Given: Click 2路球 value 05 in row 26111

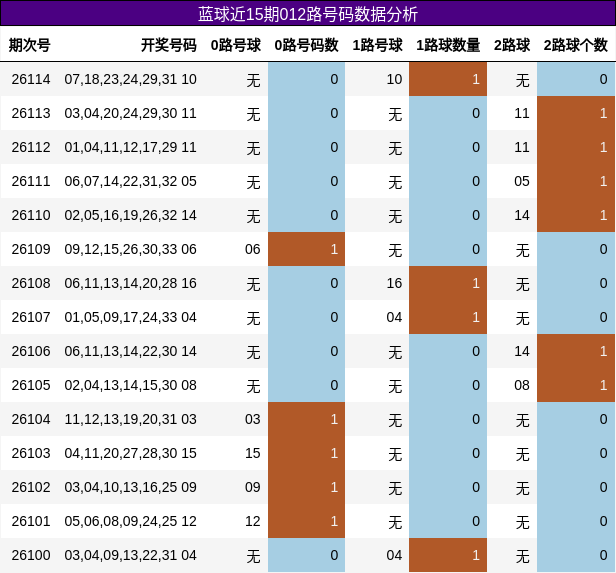Looking at the screenshot, I should [x=522, y=181].
